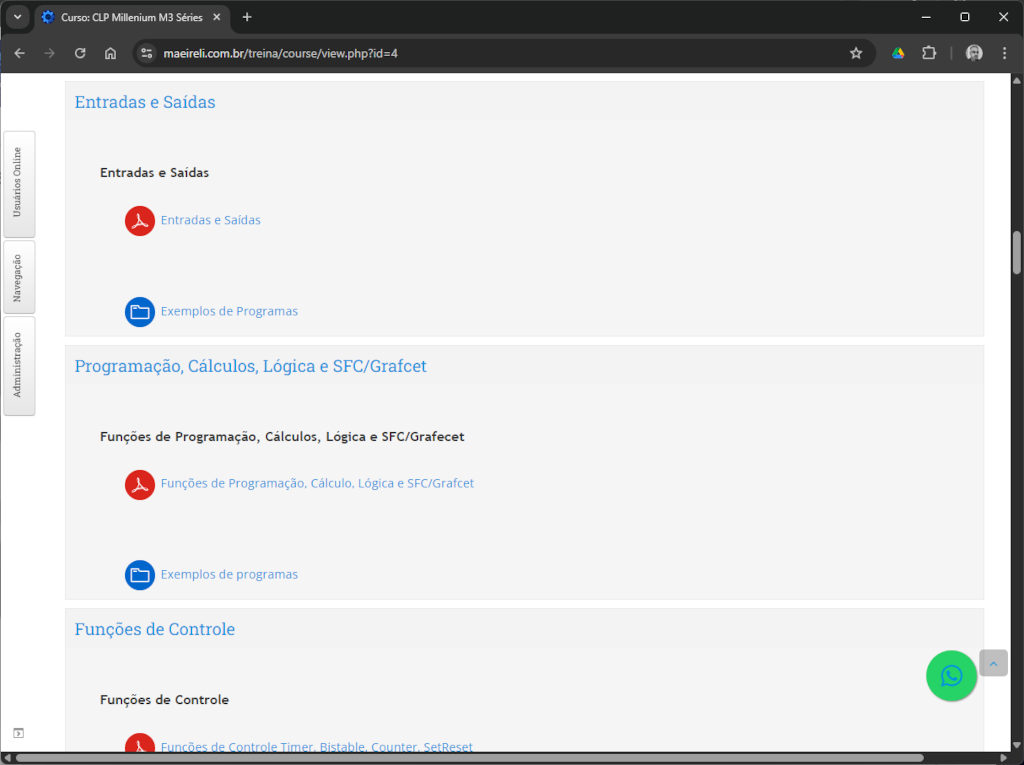Open the Programação, Cálculos, Lógica e SFC/Grafcet heading
The image size is (1024, 765).
251,366
